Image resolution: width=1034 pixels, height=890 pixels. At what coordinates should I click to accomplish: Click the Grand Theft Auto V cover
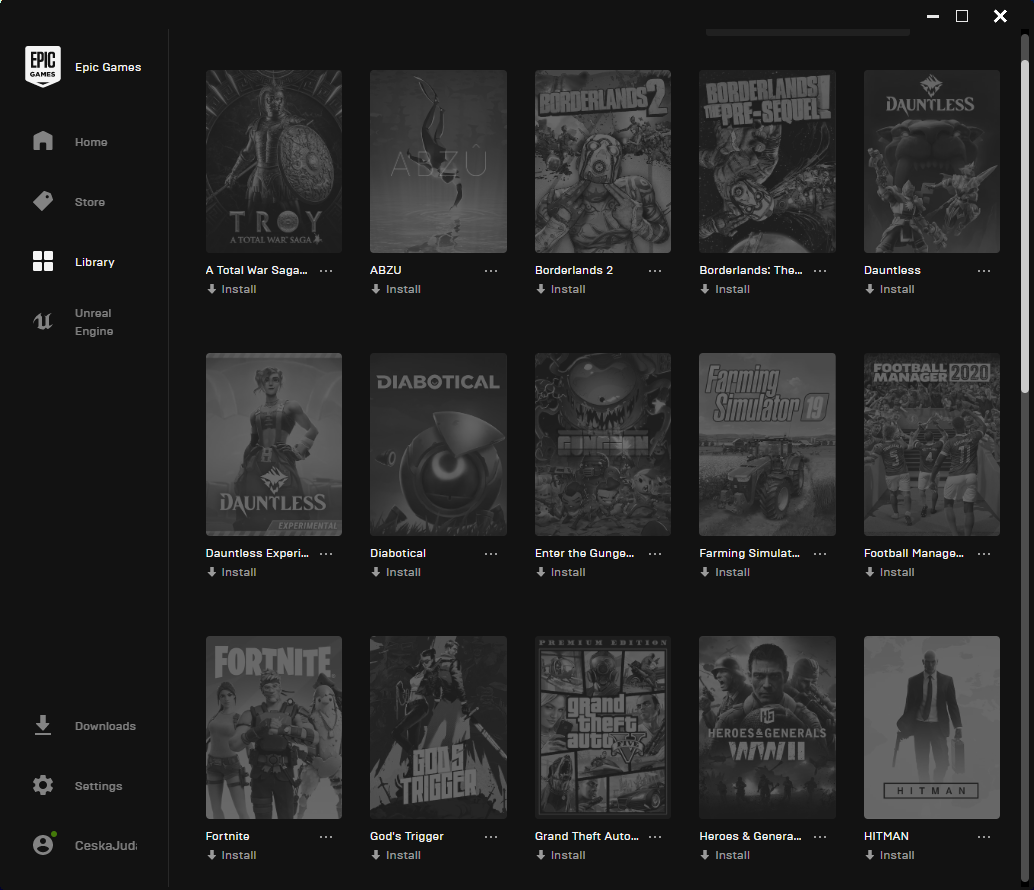[x=603, y=727]
